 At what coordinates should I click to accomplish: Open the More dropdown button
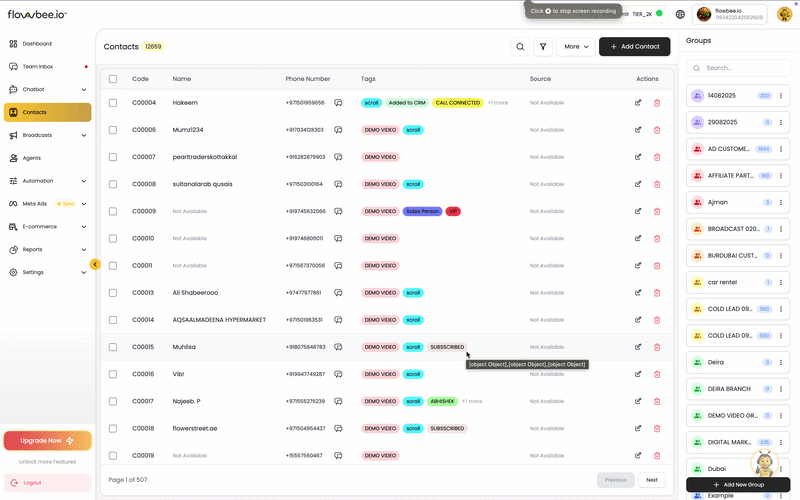[575, 46]
